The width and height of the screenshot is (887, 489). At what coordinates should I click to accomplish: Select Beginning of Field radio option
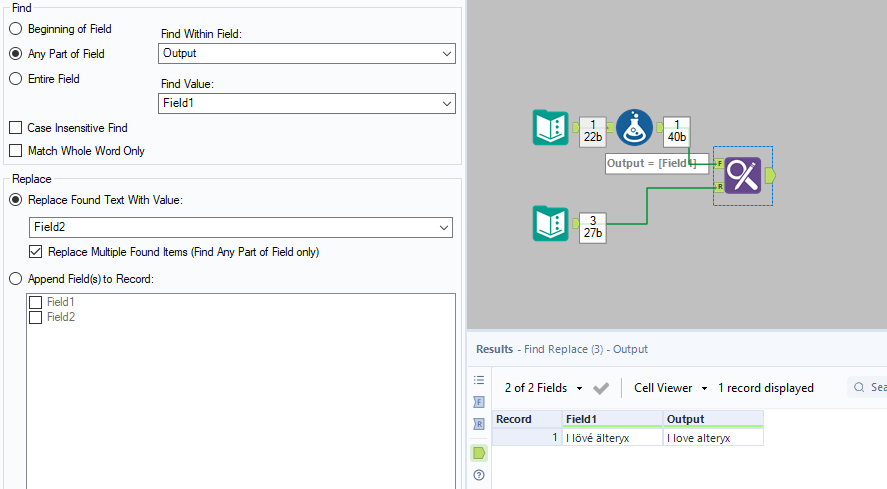pyautogui.click(x=16, y=29)
